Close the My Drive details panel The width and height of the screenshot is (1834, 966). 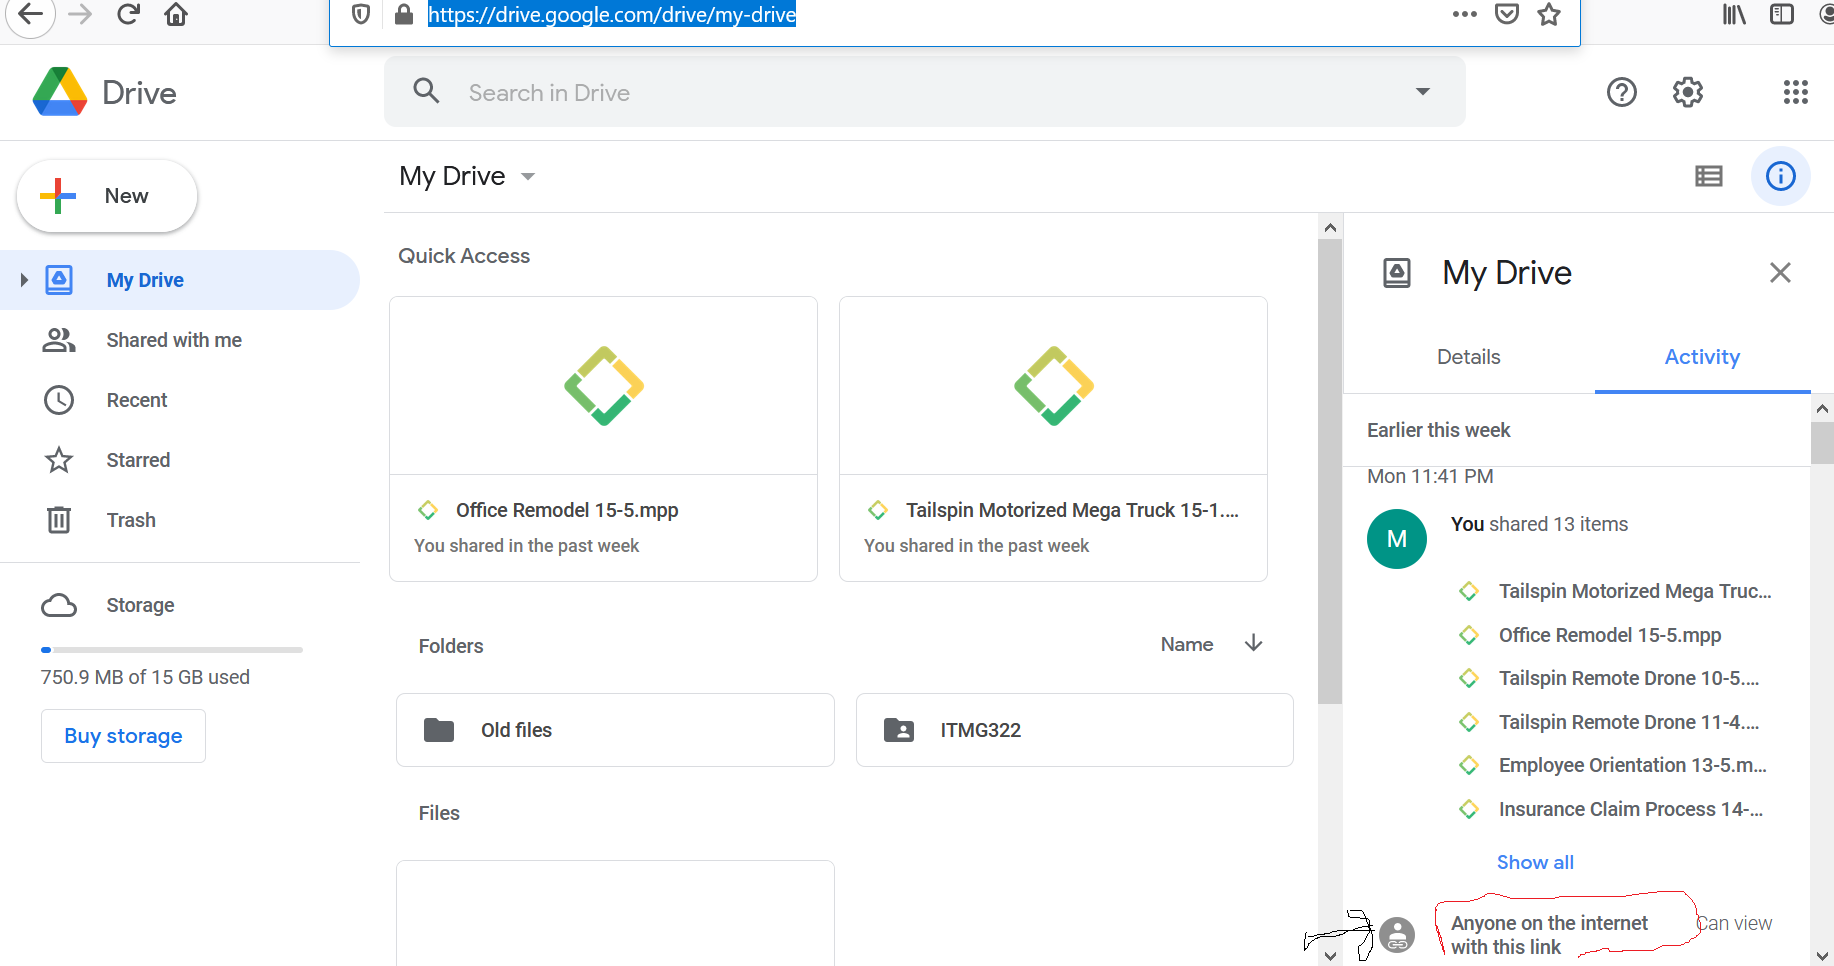click(1780, 272)
